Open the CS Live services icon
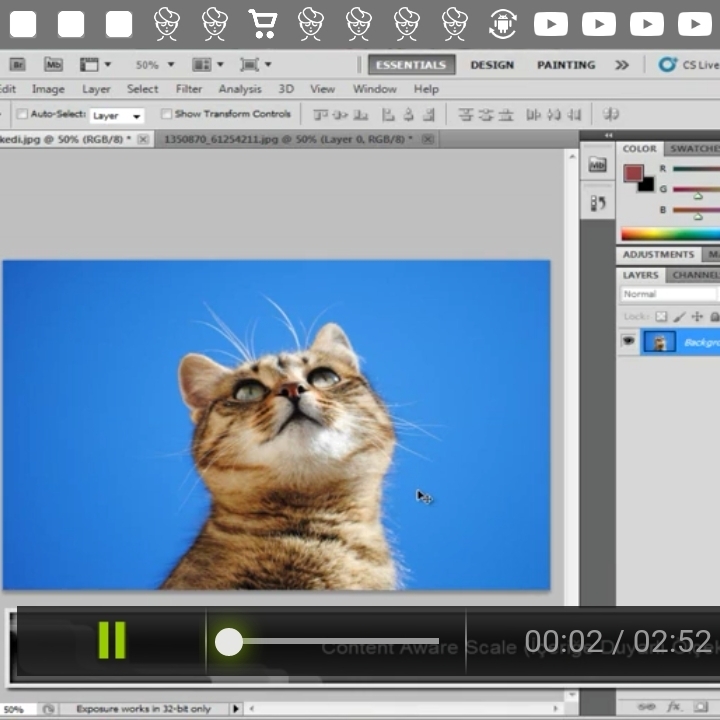Image resolution: width=720 pixels, height=720 pixels. tap(667, 64)
